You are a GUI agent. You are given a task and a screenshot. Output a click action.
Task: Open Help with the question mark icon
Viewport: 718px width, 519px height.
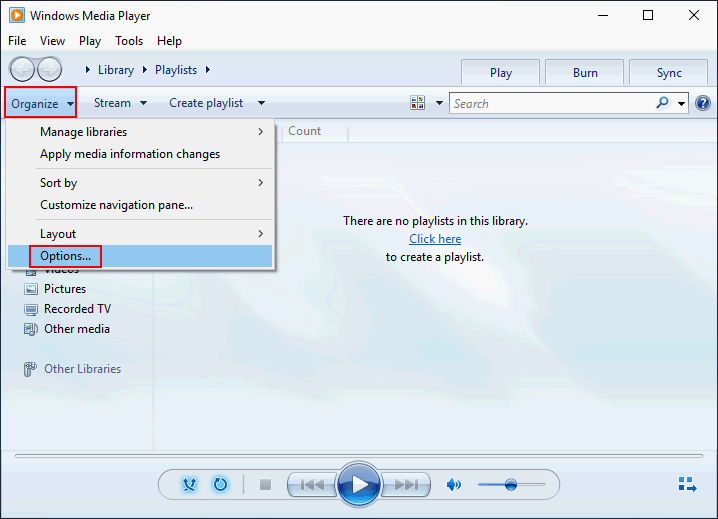click(702, 103)
